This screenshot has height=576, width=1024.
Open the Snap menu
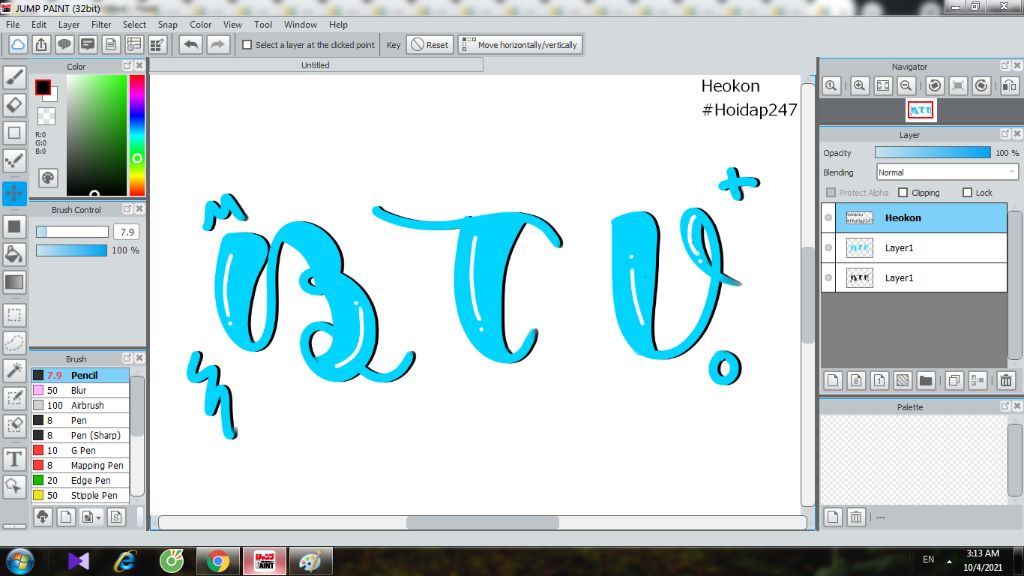coord(167,25)
